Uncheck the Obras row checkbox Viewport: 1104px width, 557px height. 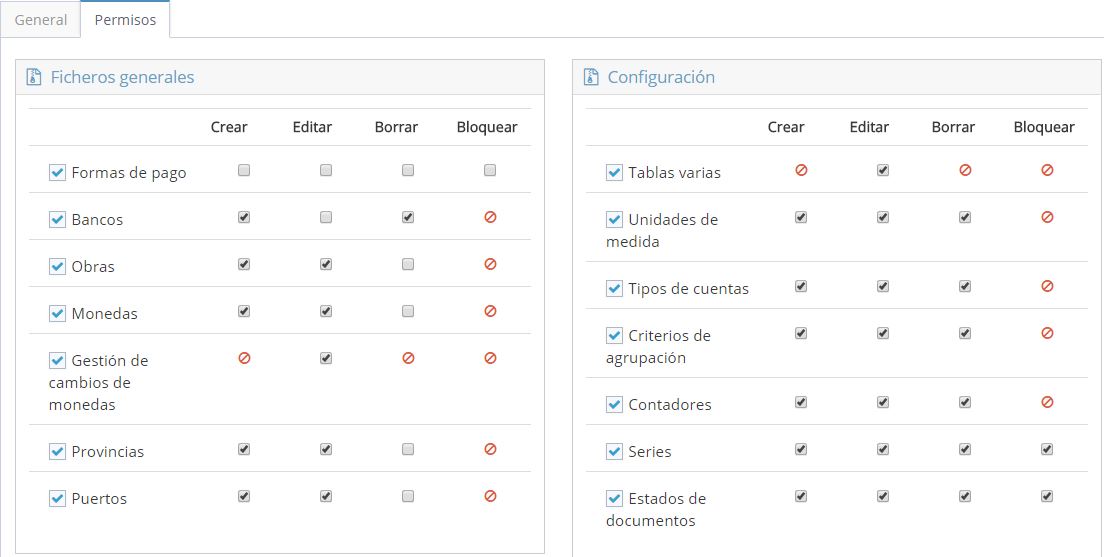(57, 267)
